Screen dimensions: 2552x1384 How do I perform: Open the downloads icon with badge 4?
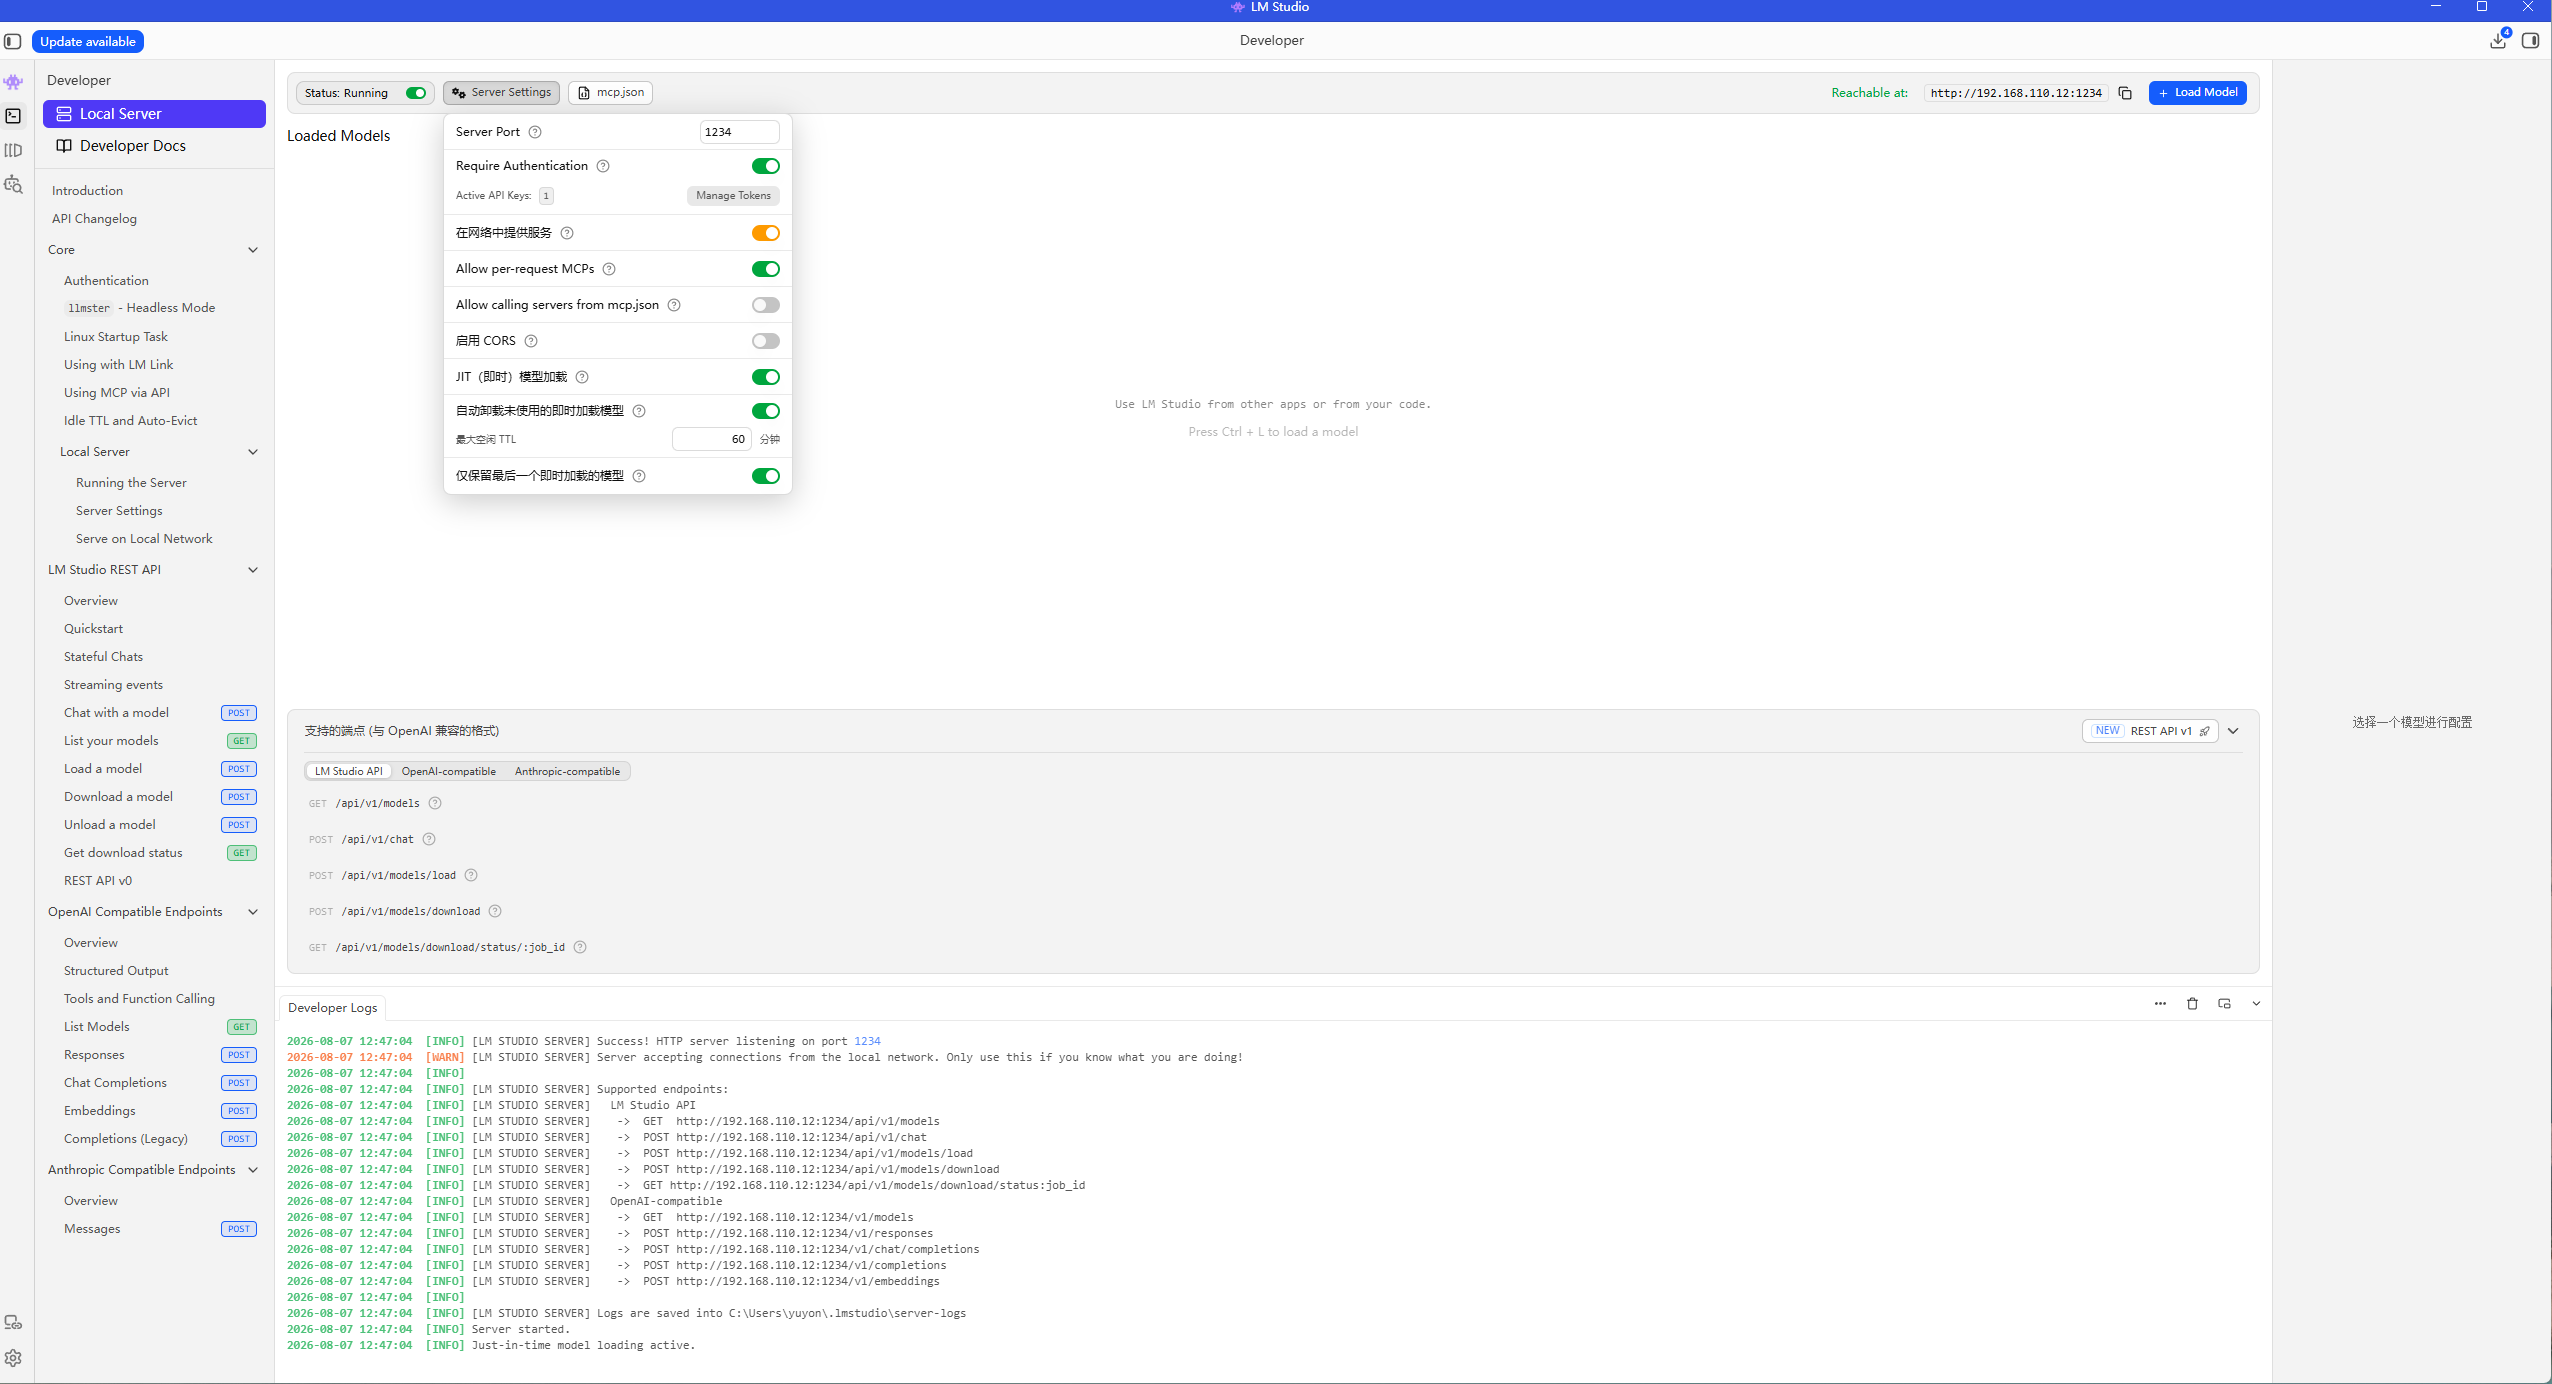point(2498,40)
